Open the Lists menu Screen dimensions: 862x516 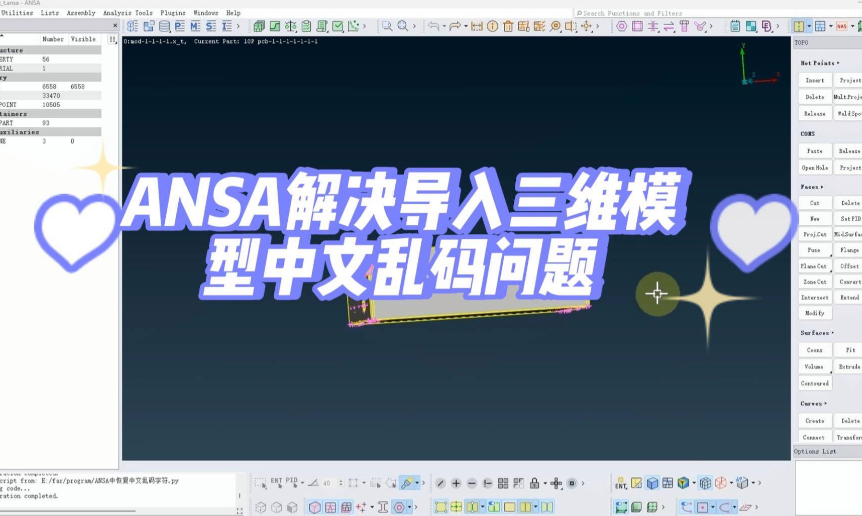[x=49, y=13]
